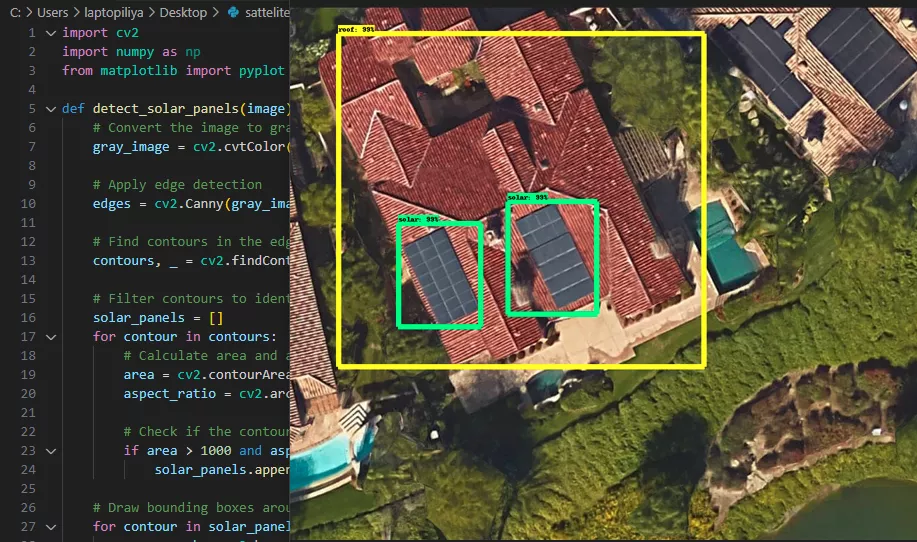This screenshot has height=542, width=917.
Task: Click line number 10 in the gutter
Action: [x=28, y=204]
